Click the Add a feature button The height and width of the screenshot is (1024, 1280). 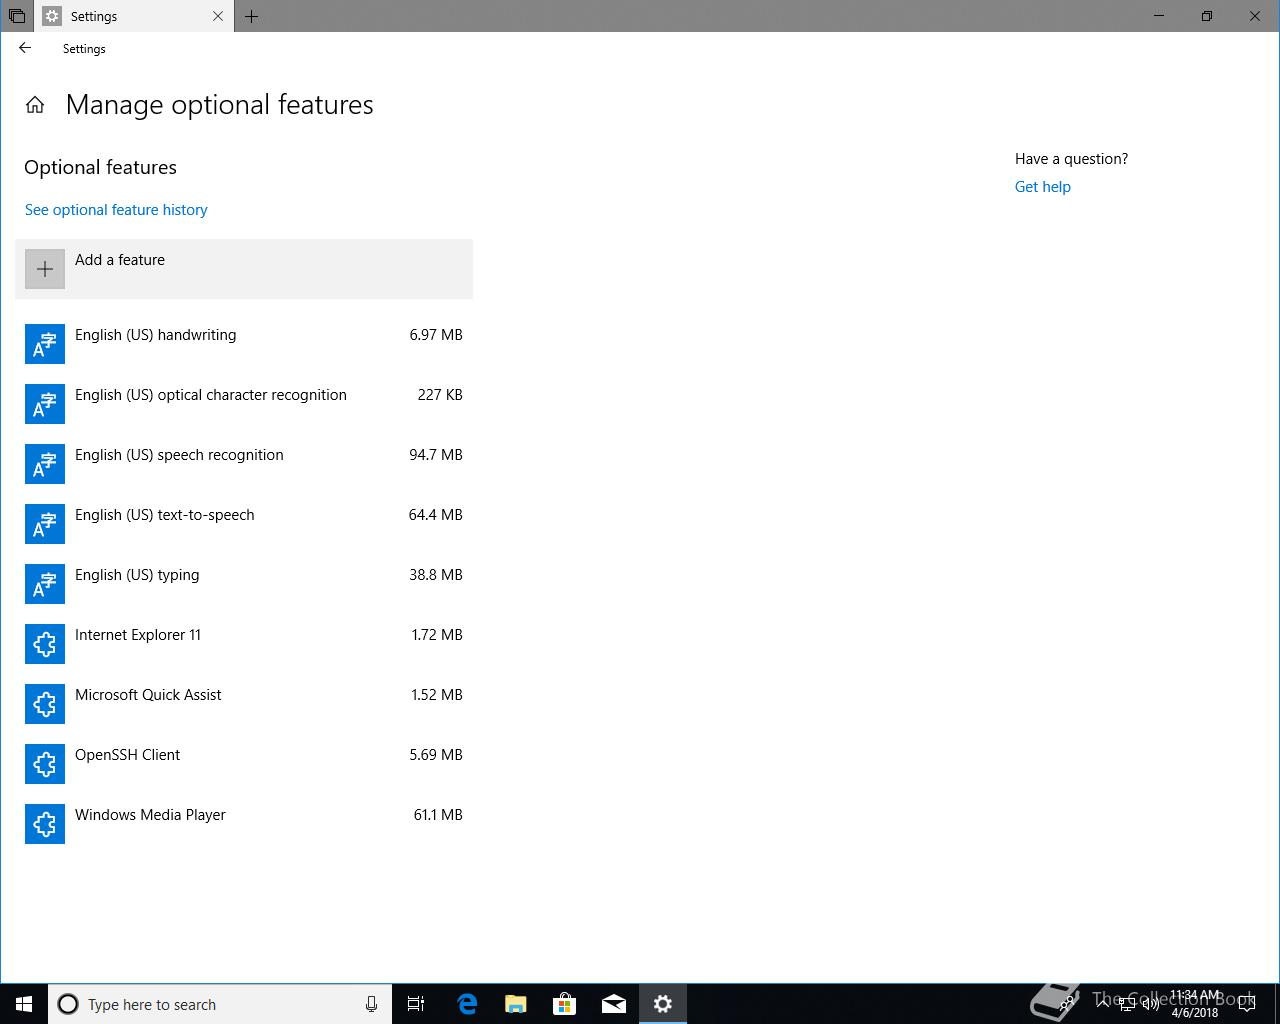click(x=244, y=269)
